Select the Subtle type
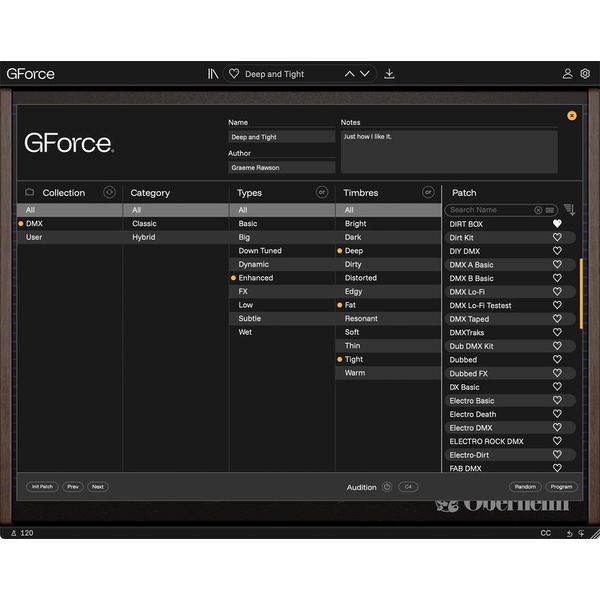 pyautogui.click(x=282, y=318)
